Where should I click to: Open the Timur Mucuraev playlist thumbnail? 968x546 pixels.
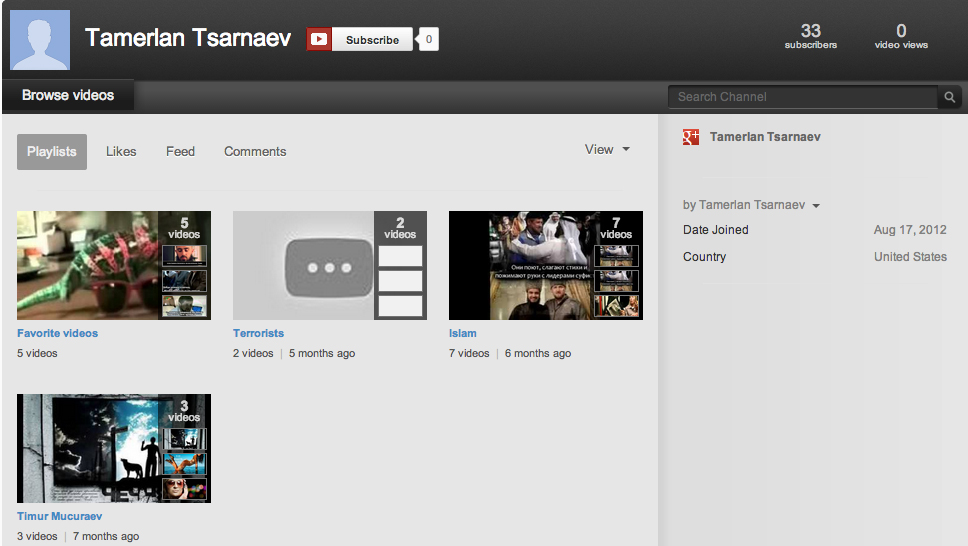pos(113,448)
